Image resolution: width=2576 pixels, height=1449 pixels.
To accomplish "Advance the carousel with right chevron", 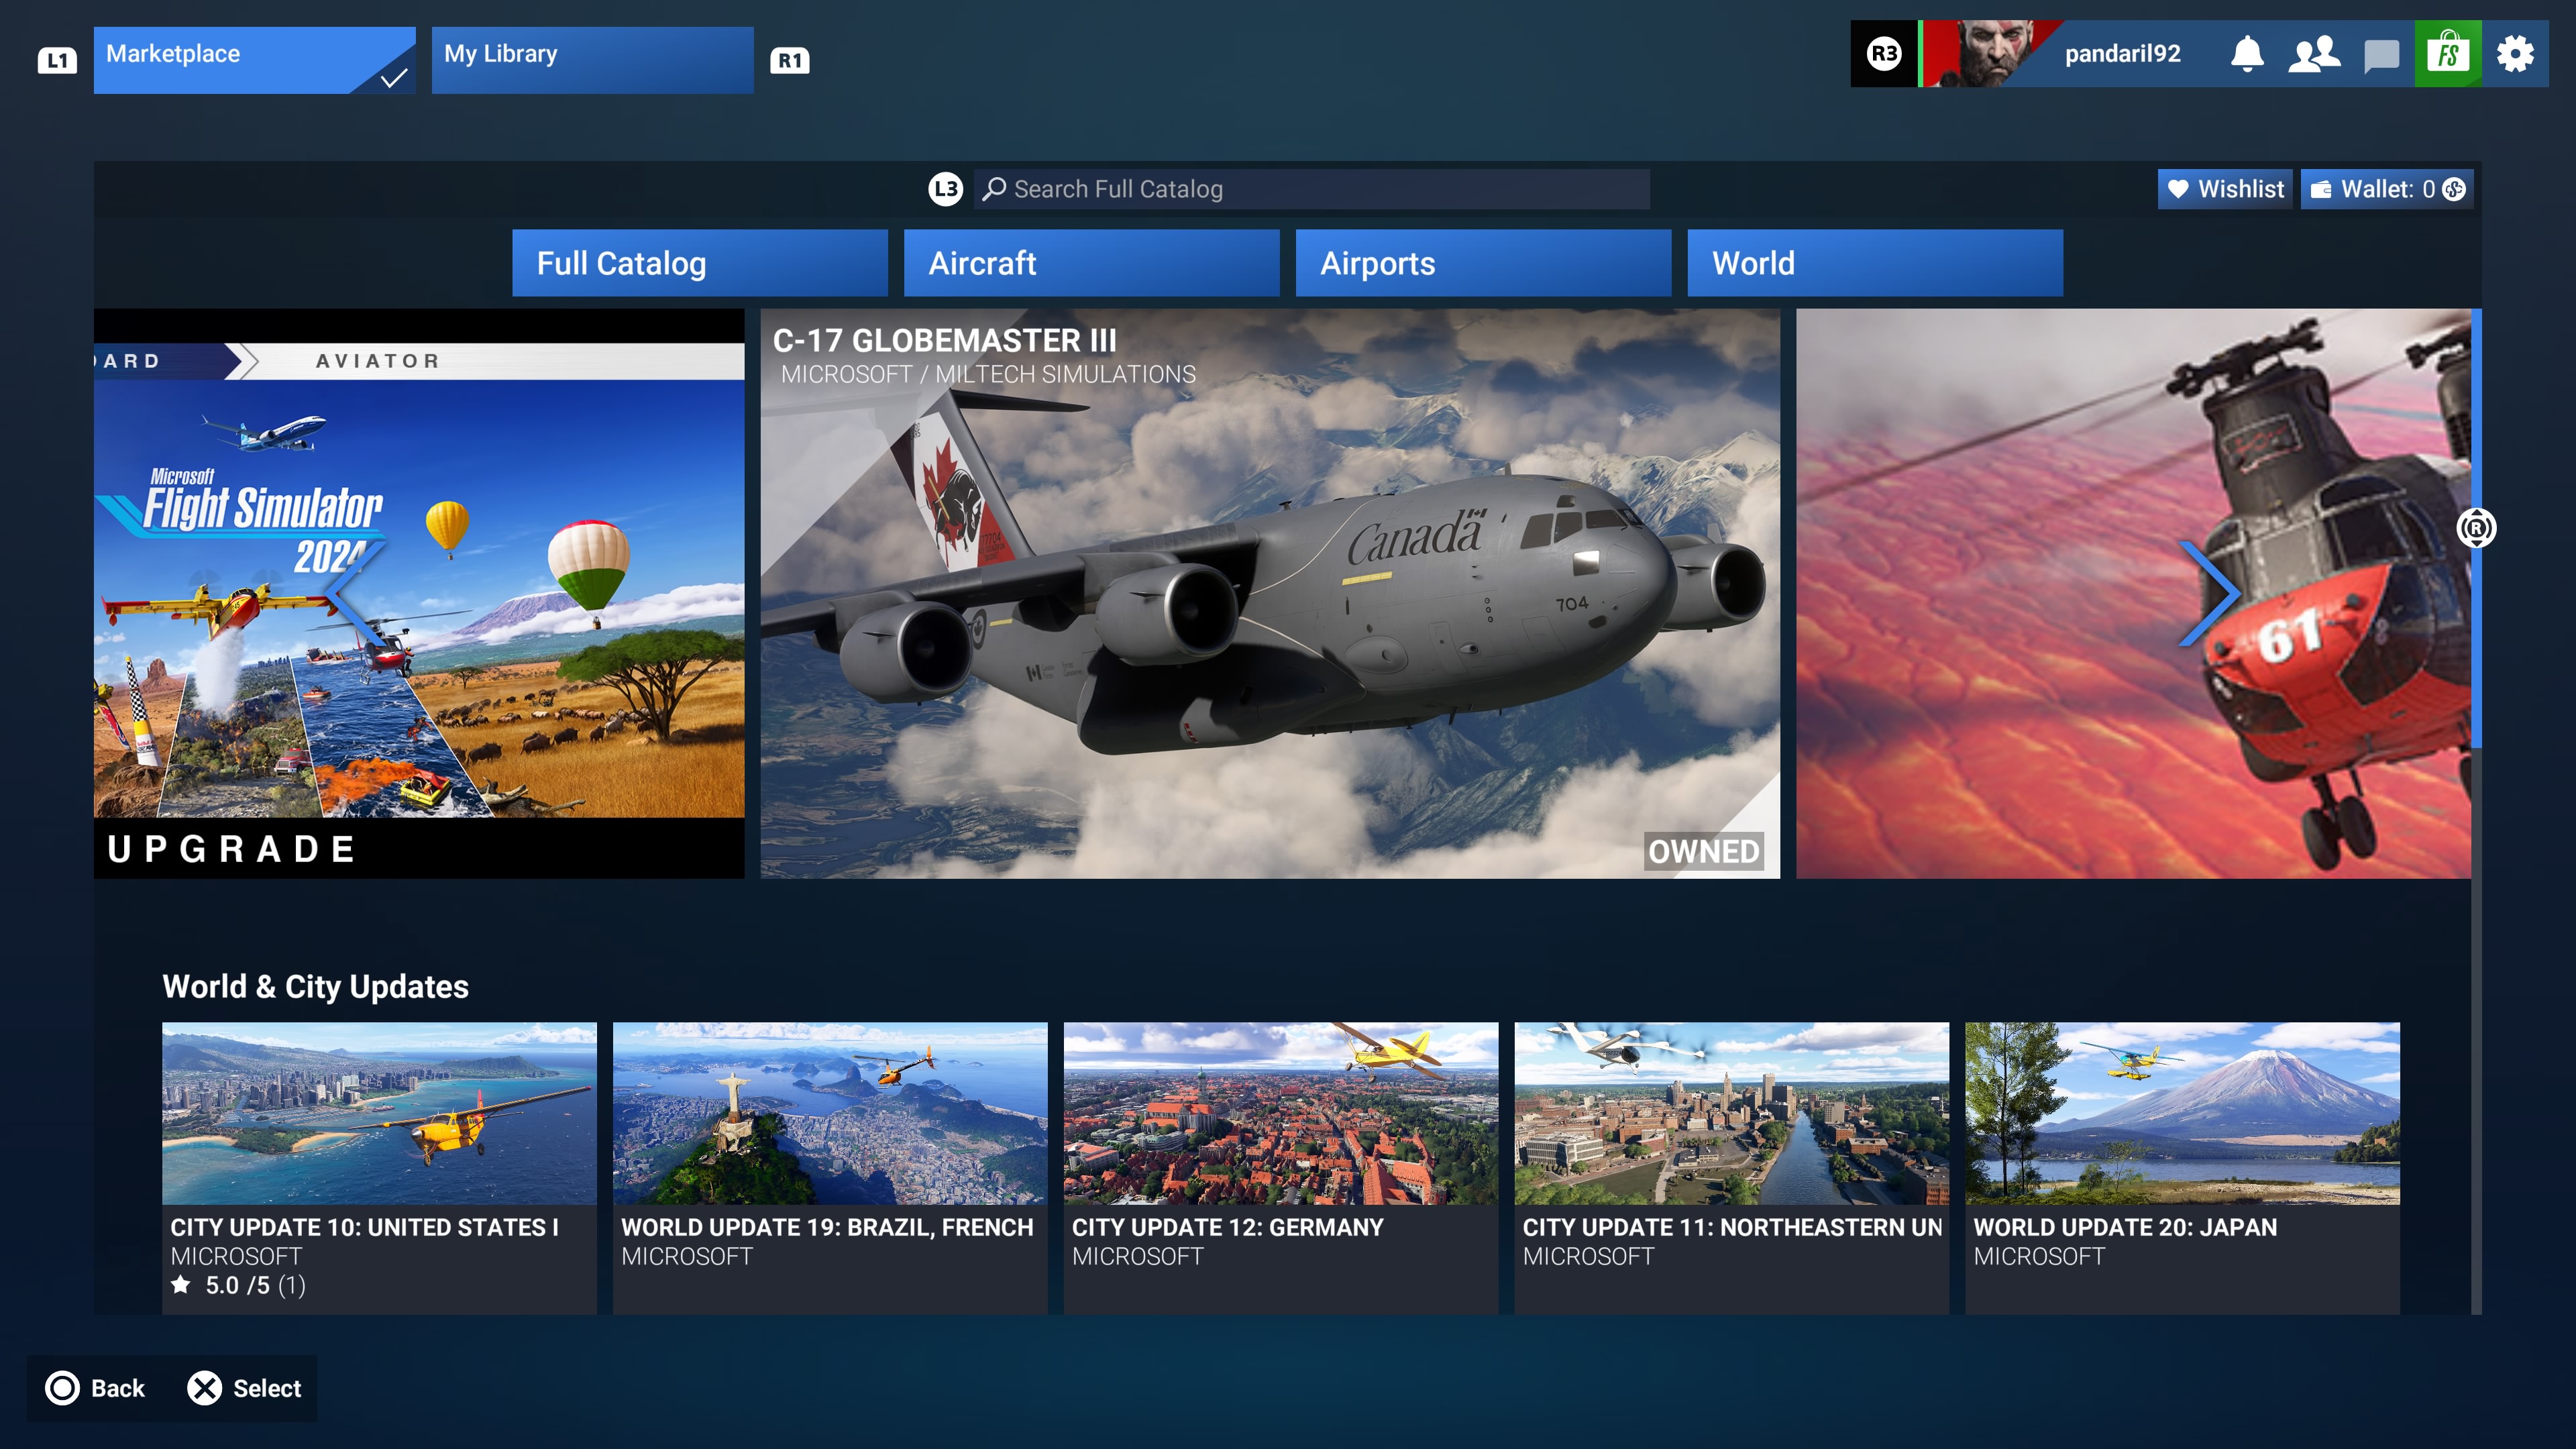I will (x=2210, y=594).
